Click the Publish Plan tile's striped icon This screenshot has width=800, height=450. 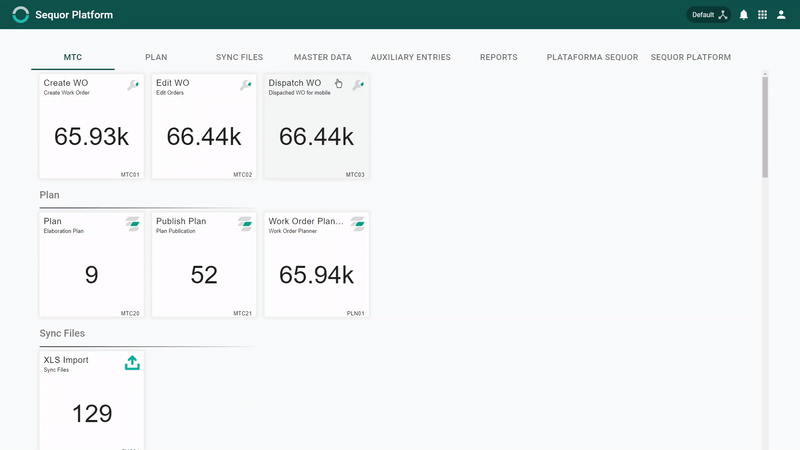pyautogui.click(x=245, y=223)
